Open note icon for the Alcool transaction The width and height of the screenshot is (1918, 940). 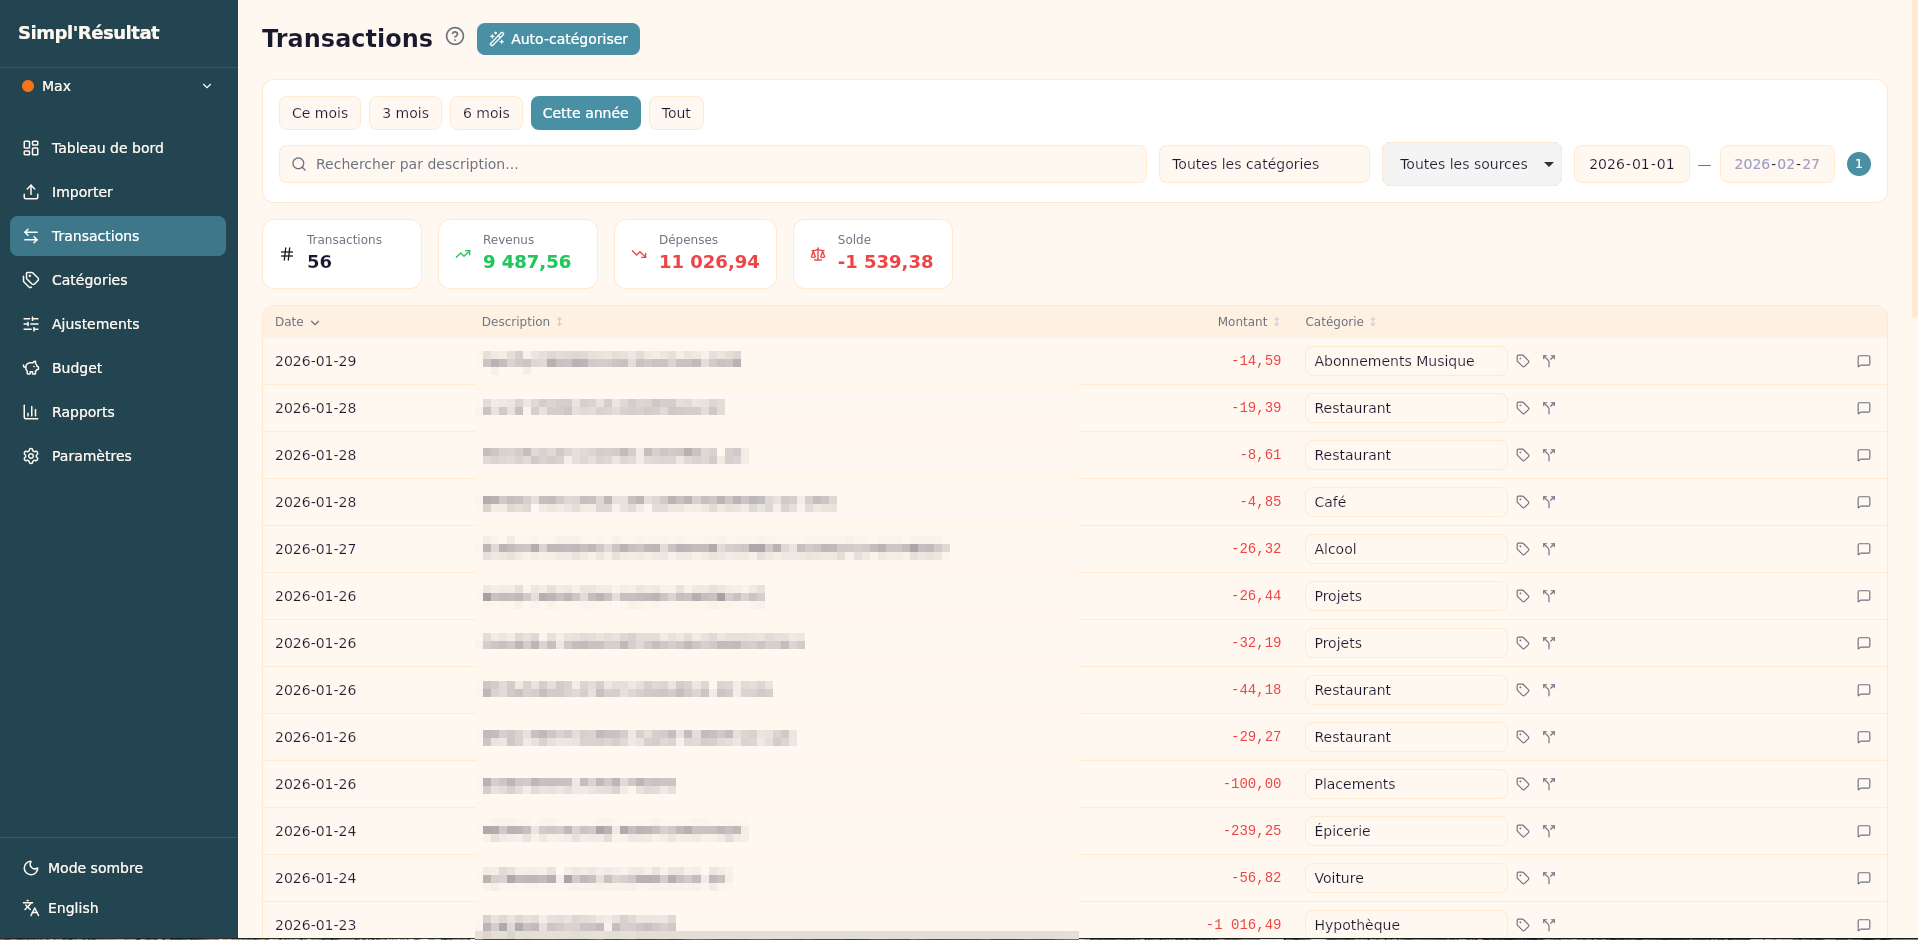[x=1863, y=549]
